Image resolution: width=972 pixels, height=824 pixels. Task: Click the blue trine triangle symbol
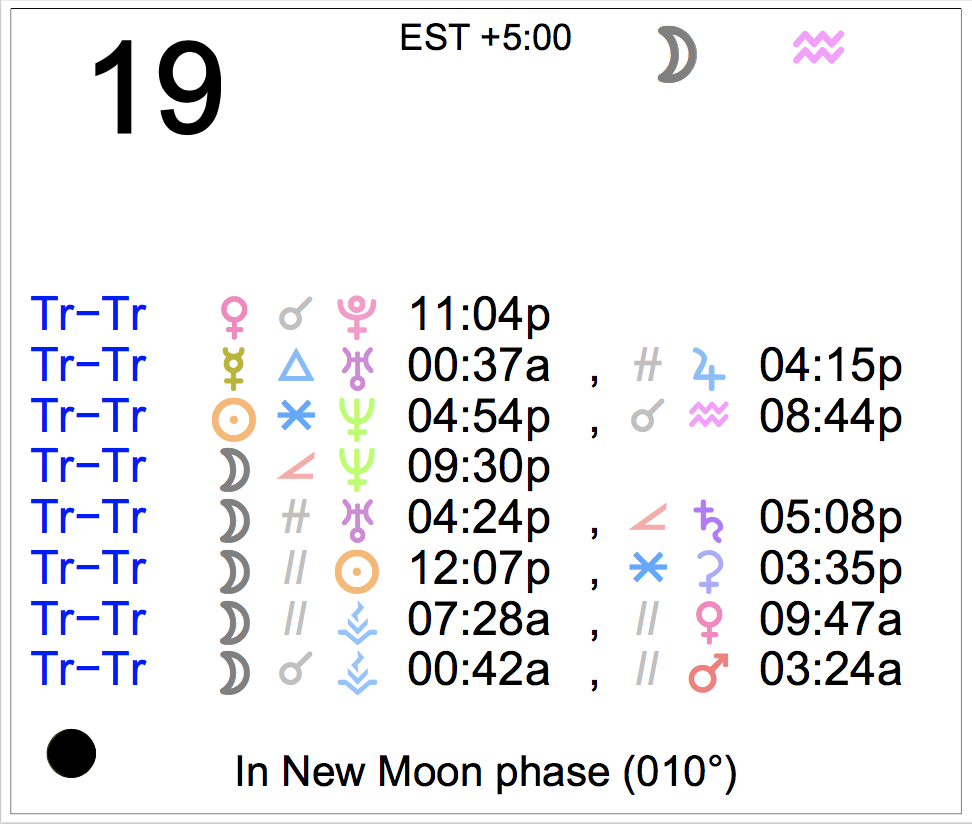click(x=295, y=367)
